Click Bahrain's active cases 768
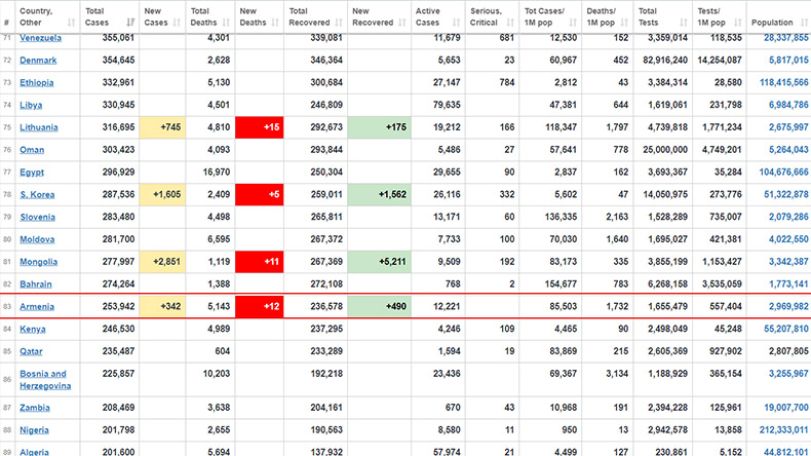The image size is (811, 456). pyautogui.click(x=453, y=284)
